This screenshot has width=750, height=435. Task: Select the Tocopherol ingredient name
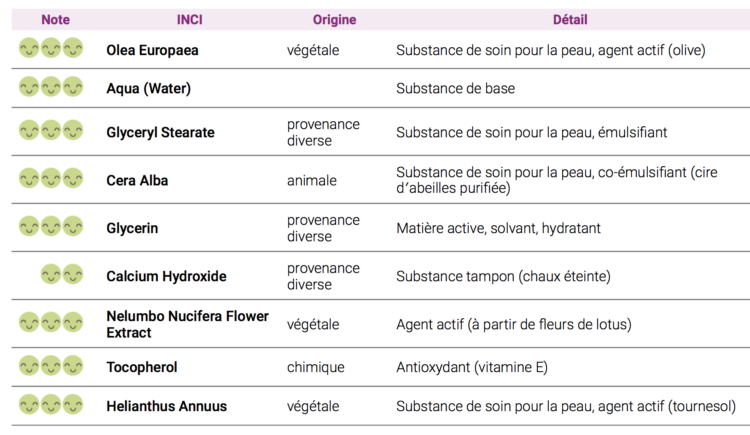(142, 367)
